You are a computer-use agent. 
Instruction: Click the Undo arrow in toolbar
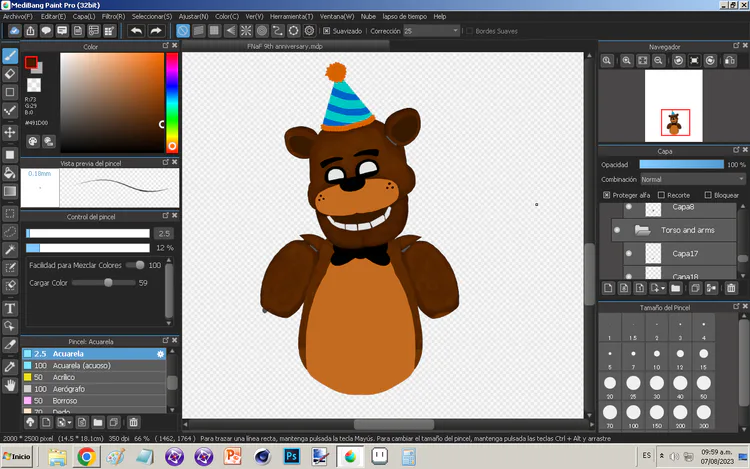pos(136,31)
